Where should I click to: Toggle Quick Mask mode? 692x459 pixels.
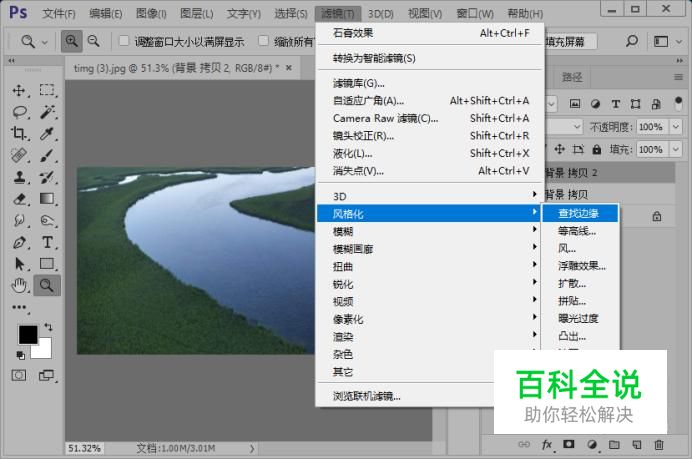pyautogui.click(x=19, y=376)
